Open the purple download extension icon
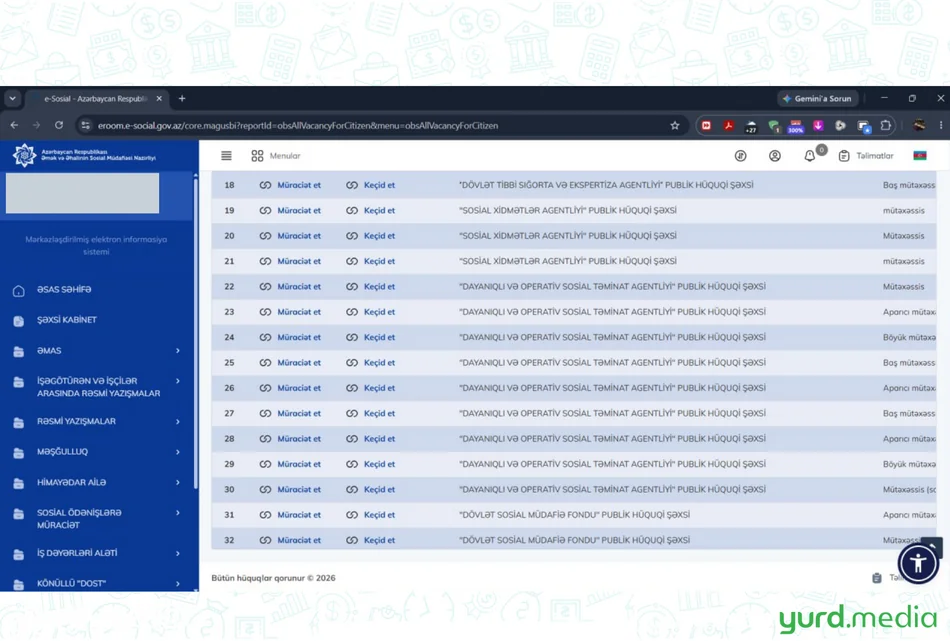 tap(818, 125)
